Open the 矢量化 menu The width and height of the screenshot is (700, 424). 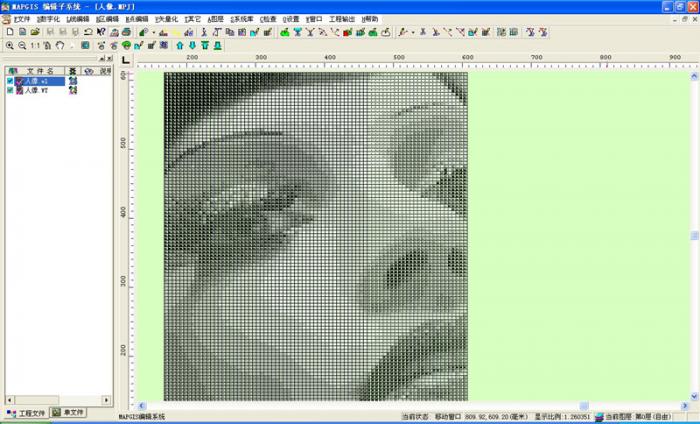(165, 19)
